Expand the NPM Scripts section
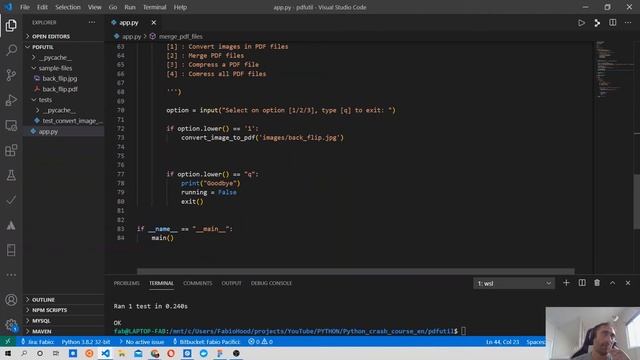 64,310
